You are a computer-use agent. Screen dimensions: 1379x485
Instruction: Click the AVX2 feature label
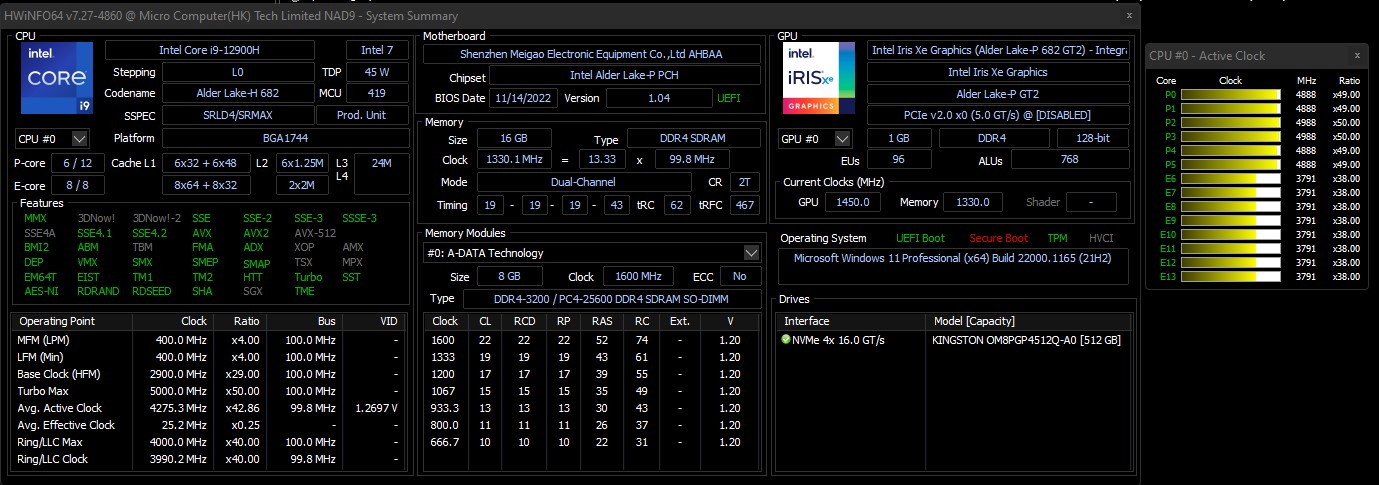[256, 233]
